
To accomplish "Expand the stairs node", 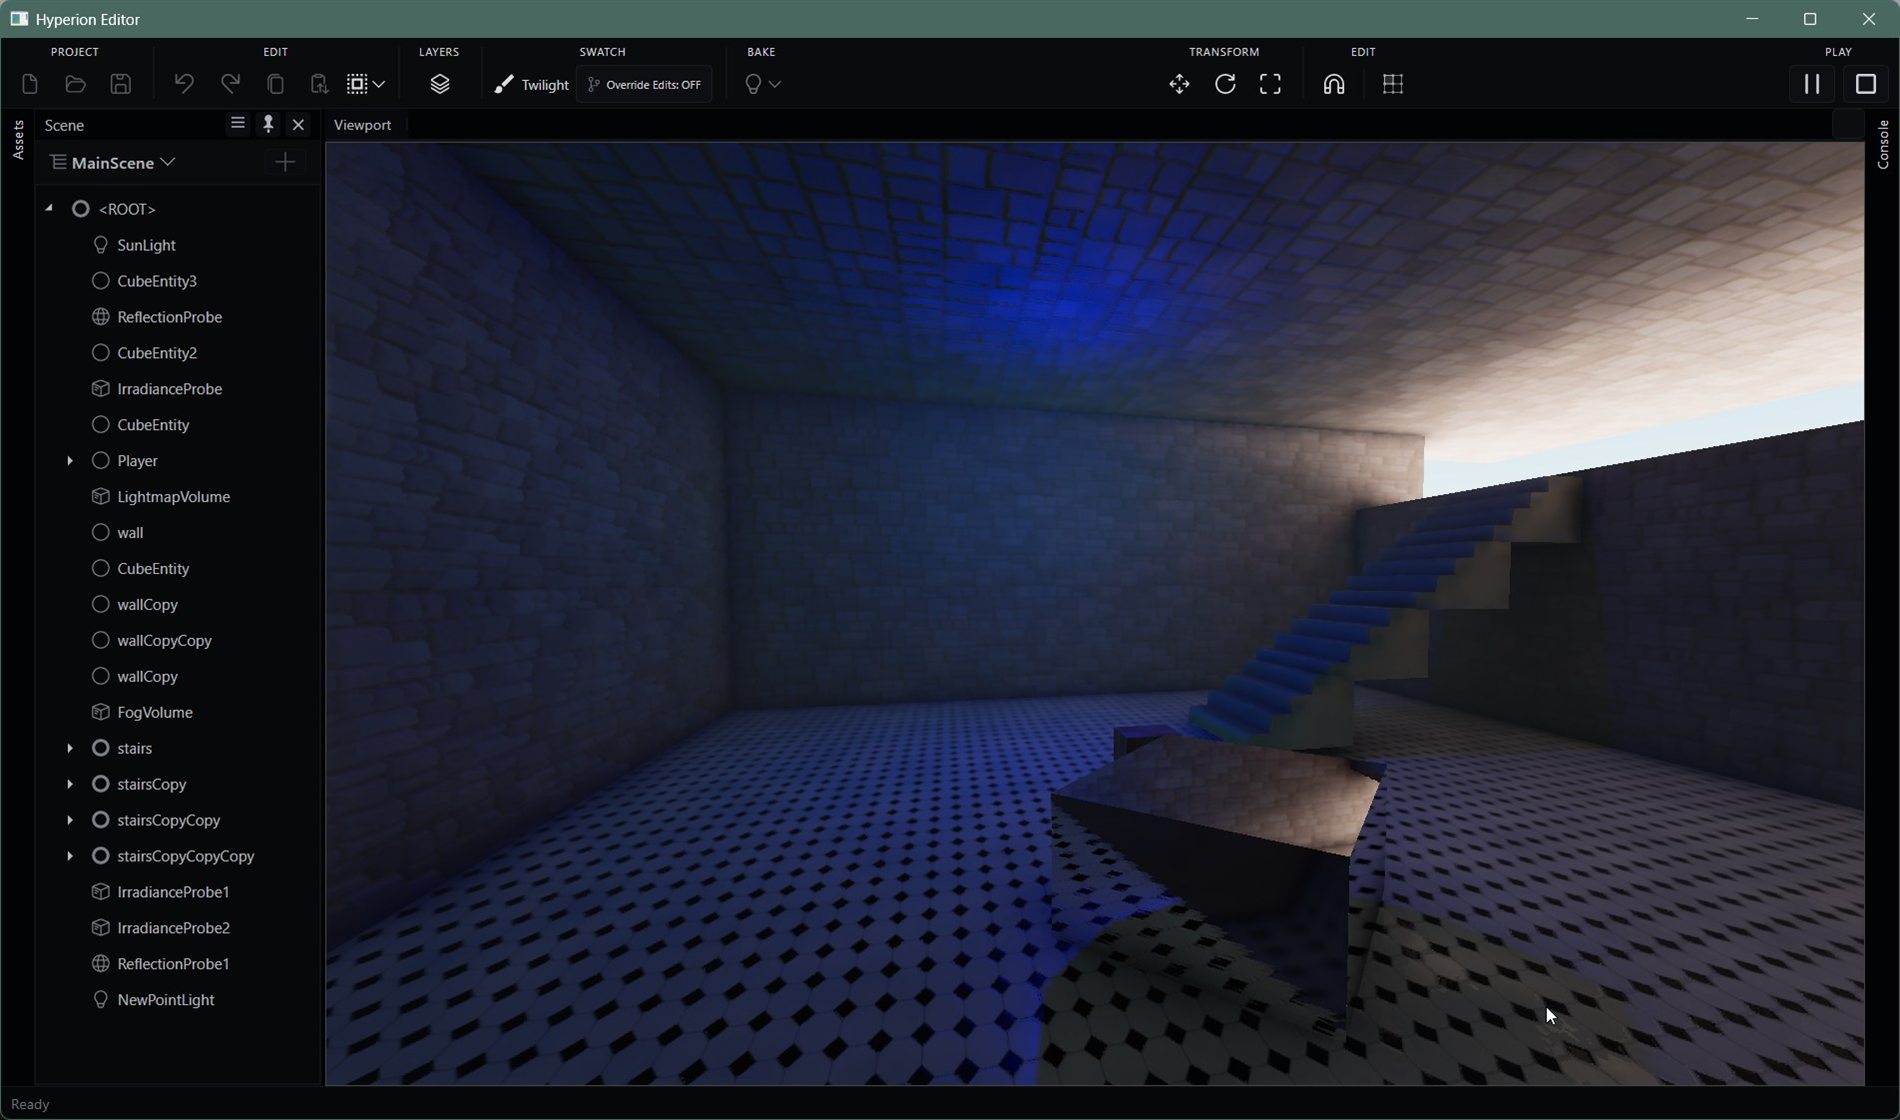I will (x=70, y=749).
